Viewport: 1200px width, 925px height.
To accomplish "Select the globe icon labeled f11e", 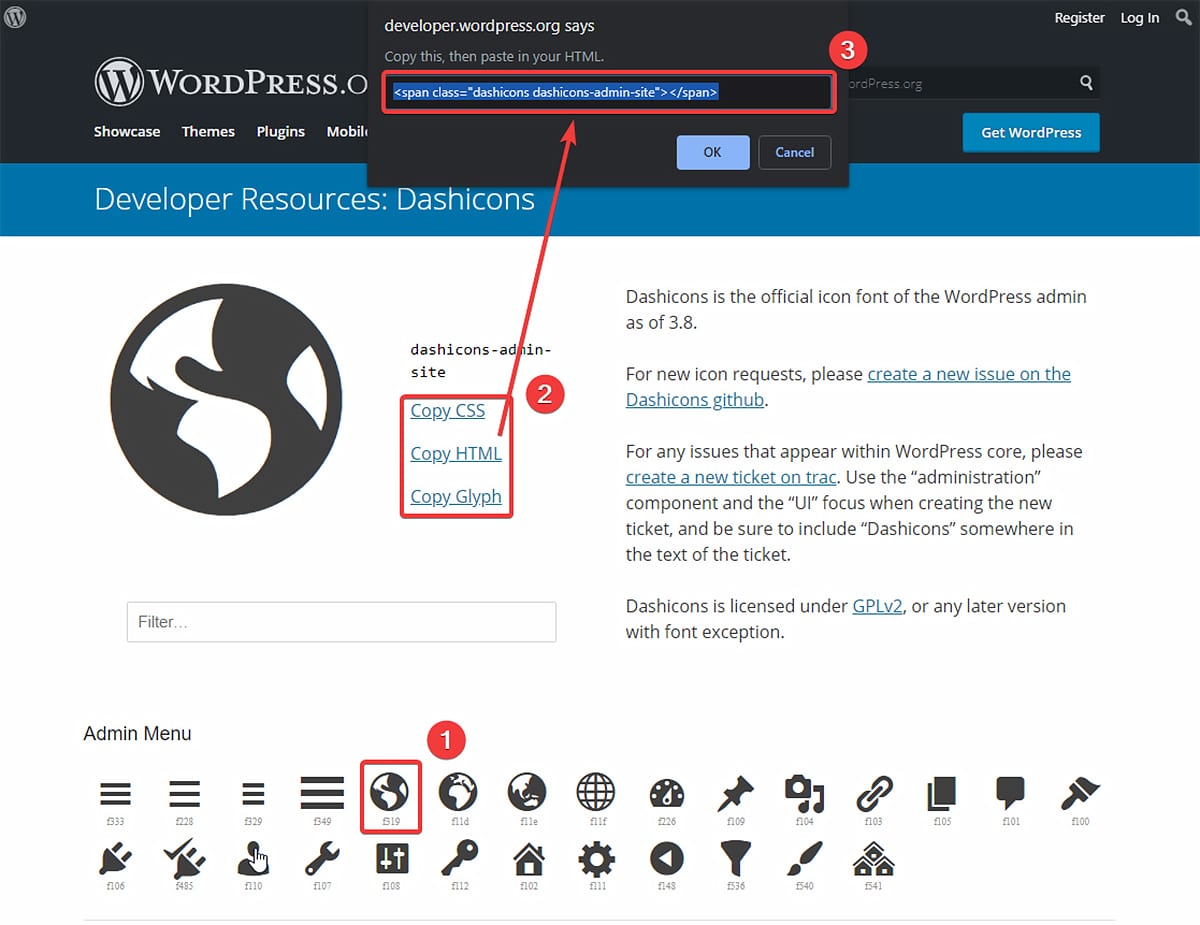I will pyautogui.click(x=527, y=794).
